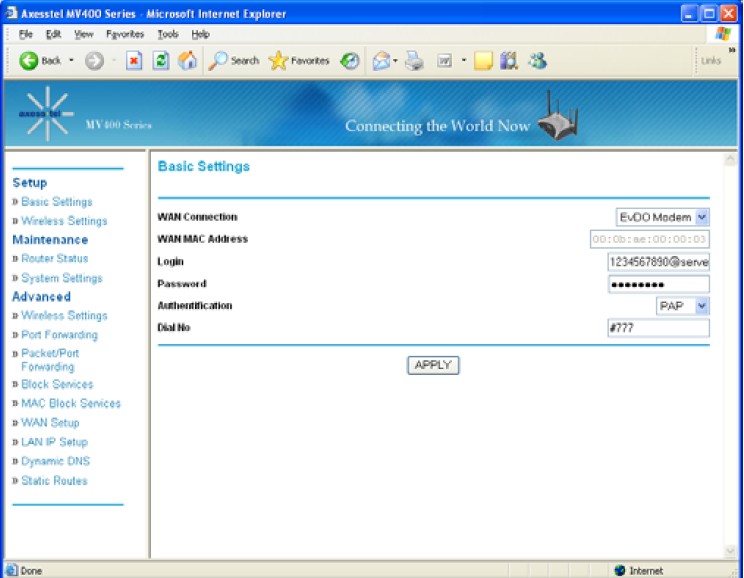Screen dimensions: 744x578
Task: Open the MAC Block Services page
Action: click(71, 403)
